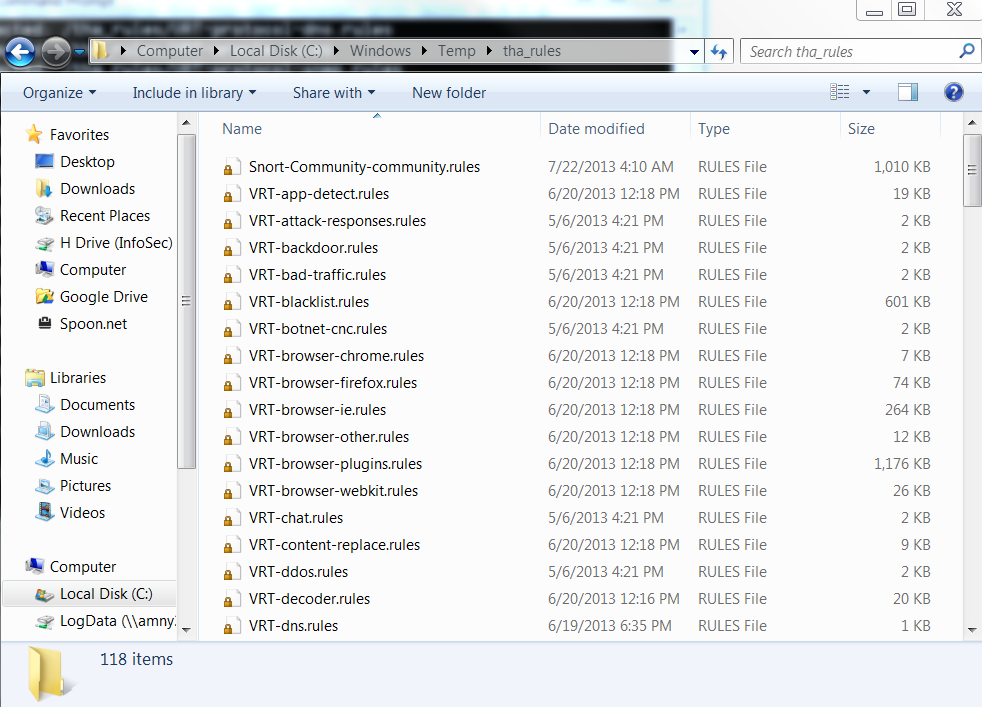This screenshot has width=982, height=707.
Task: Open the address bar history dropdown arrow
Action: tap(695, 52)
